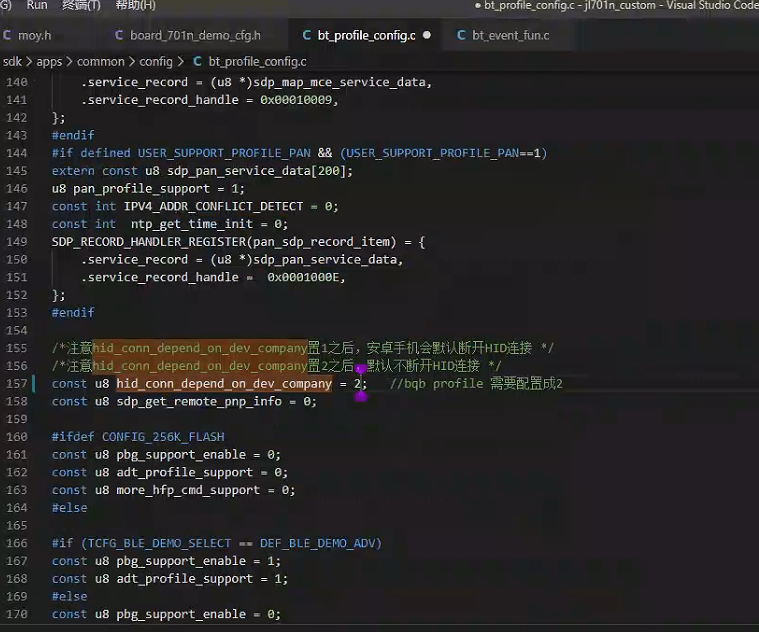Screen dimensions: 759x632
Task: Click line number 144 in gutter
Action: [x=16, y=153]
